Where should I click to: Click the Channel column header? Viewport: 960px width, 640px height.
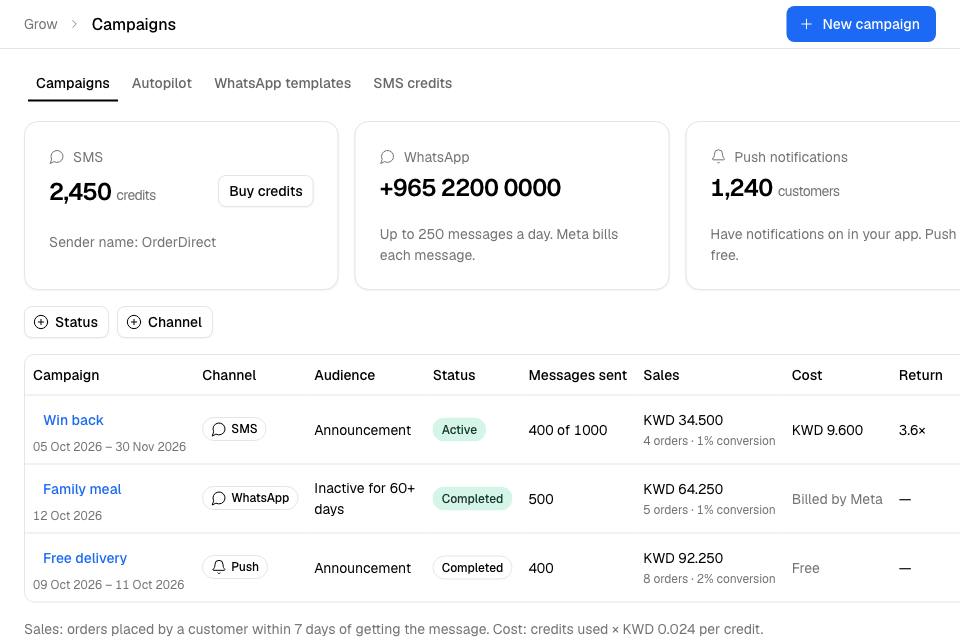[x=229, y=375]
